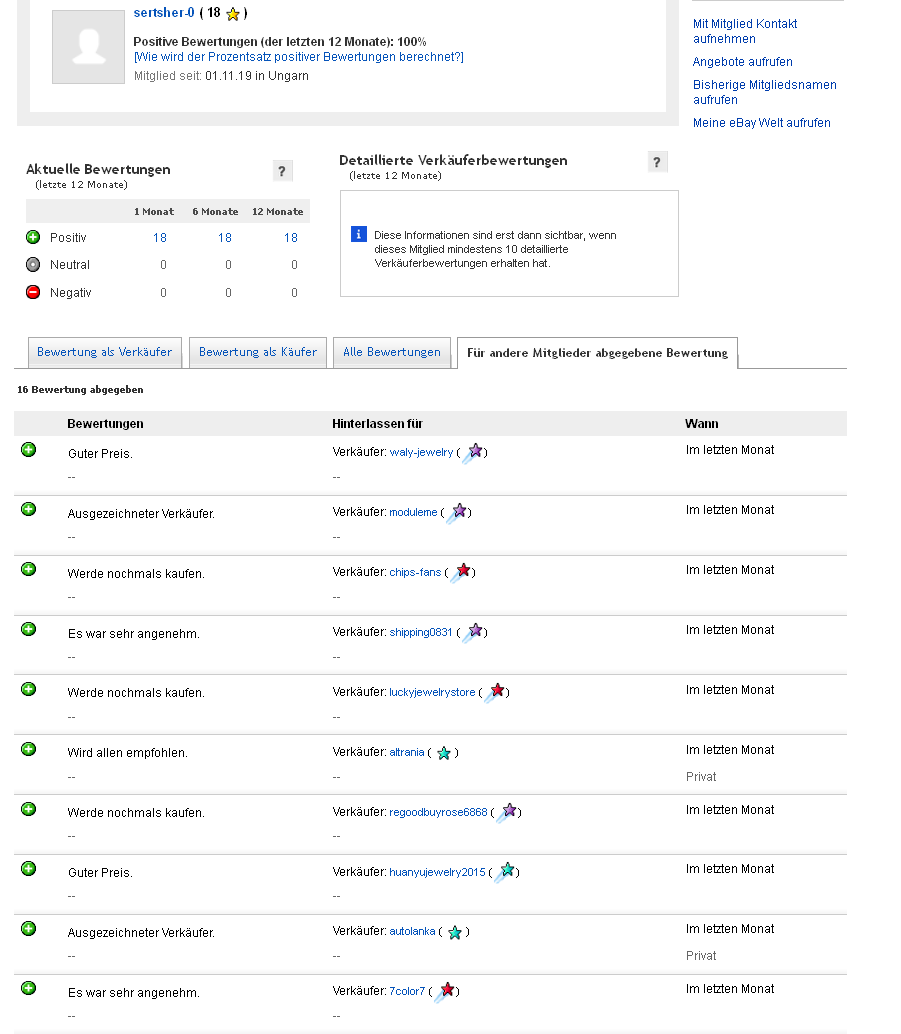Viewport: 901px width, 1034px height.
Task: Open seller luckyjewelrystore profile
Action: (x=432, y=692)
